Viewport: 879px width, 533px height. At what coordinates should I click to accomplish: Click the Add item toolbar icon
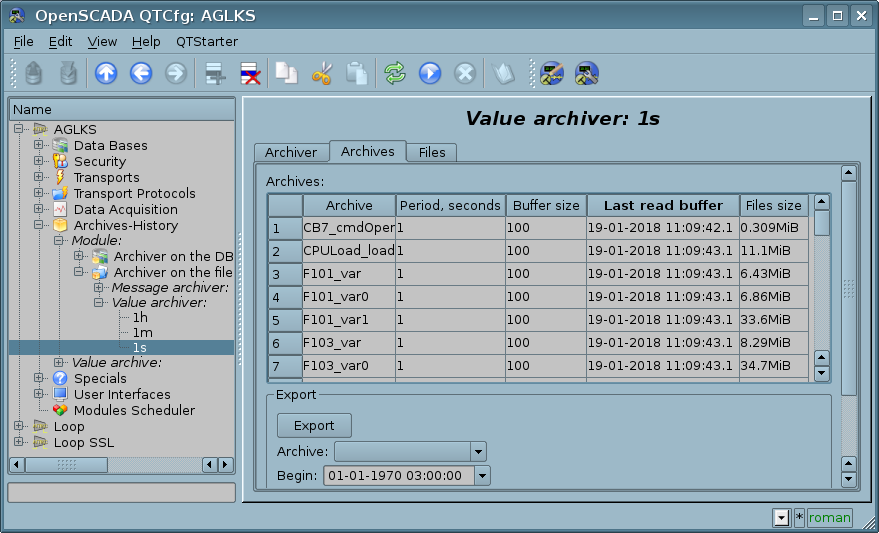[x=213, y=73]
